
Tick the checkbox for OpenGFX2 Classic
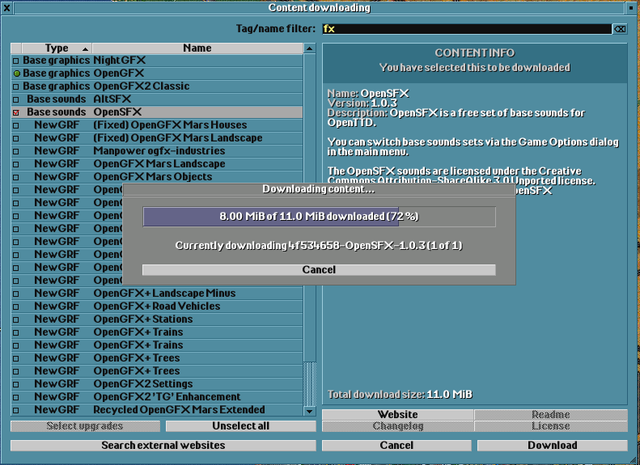16,87
